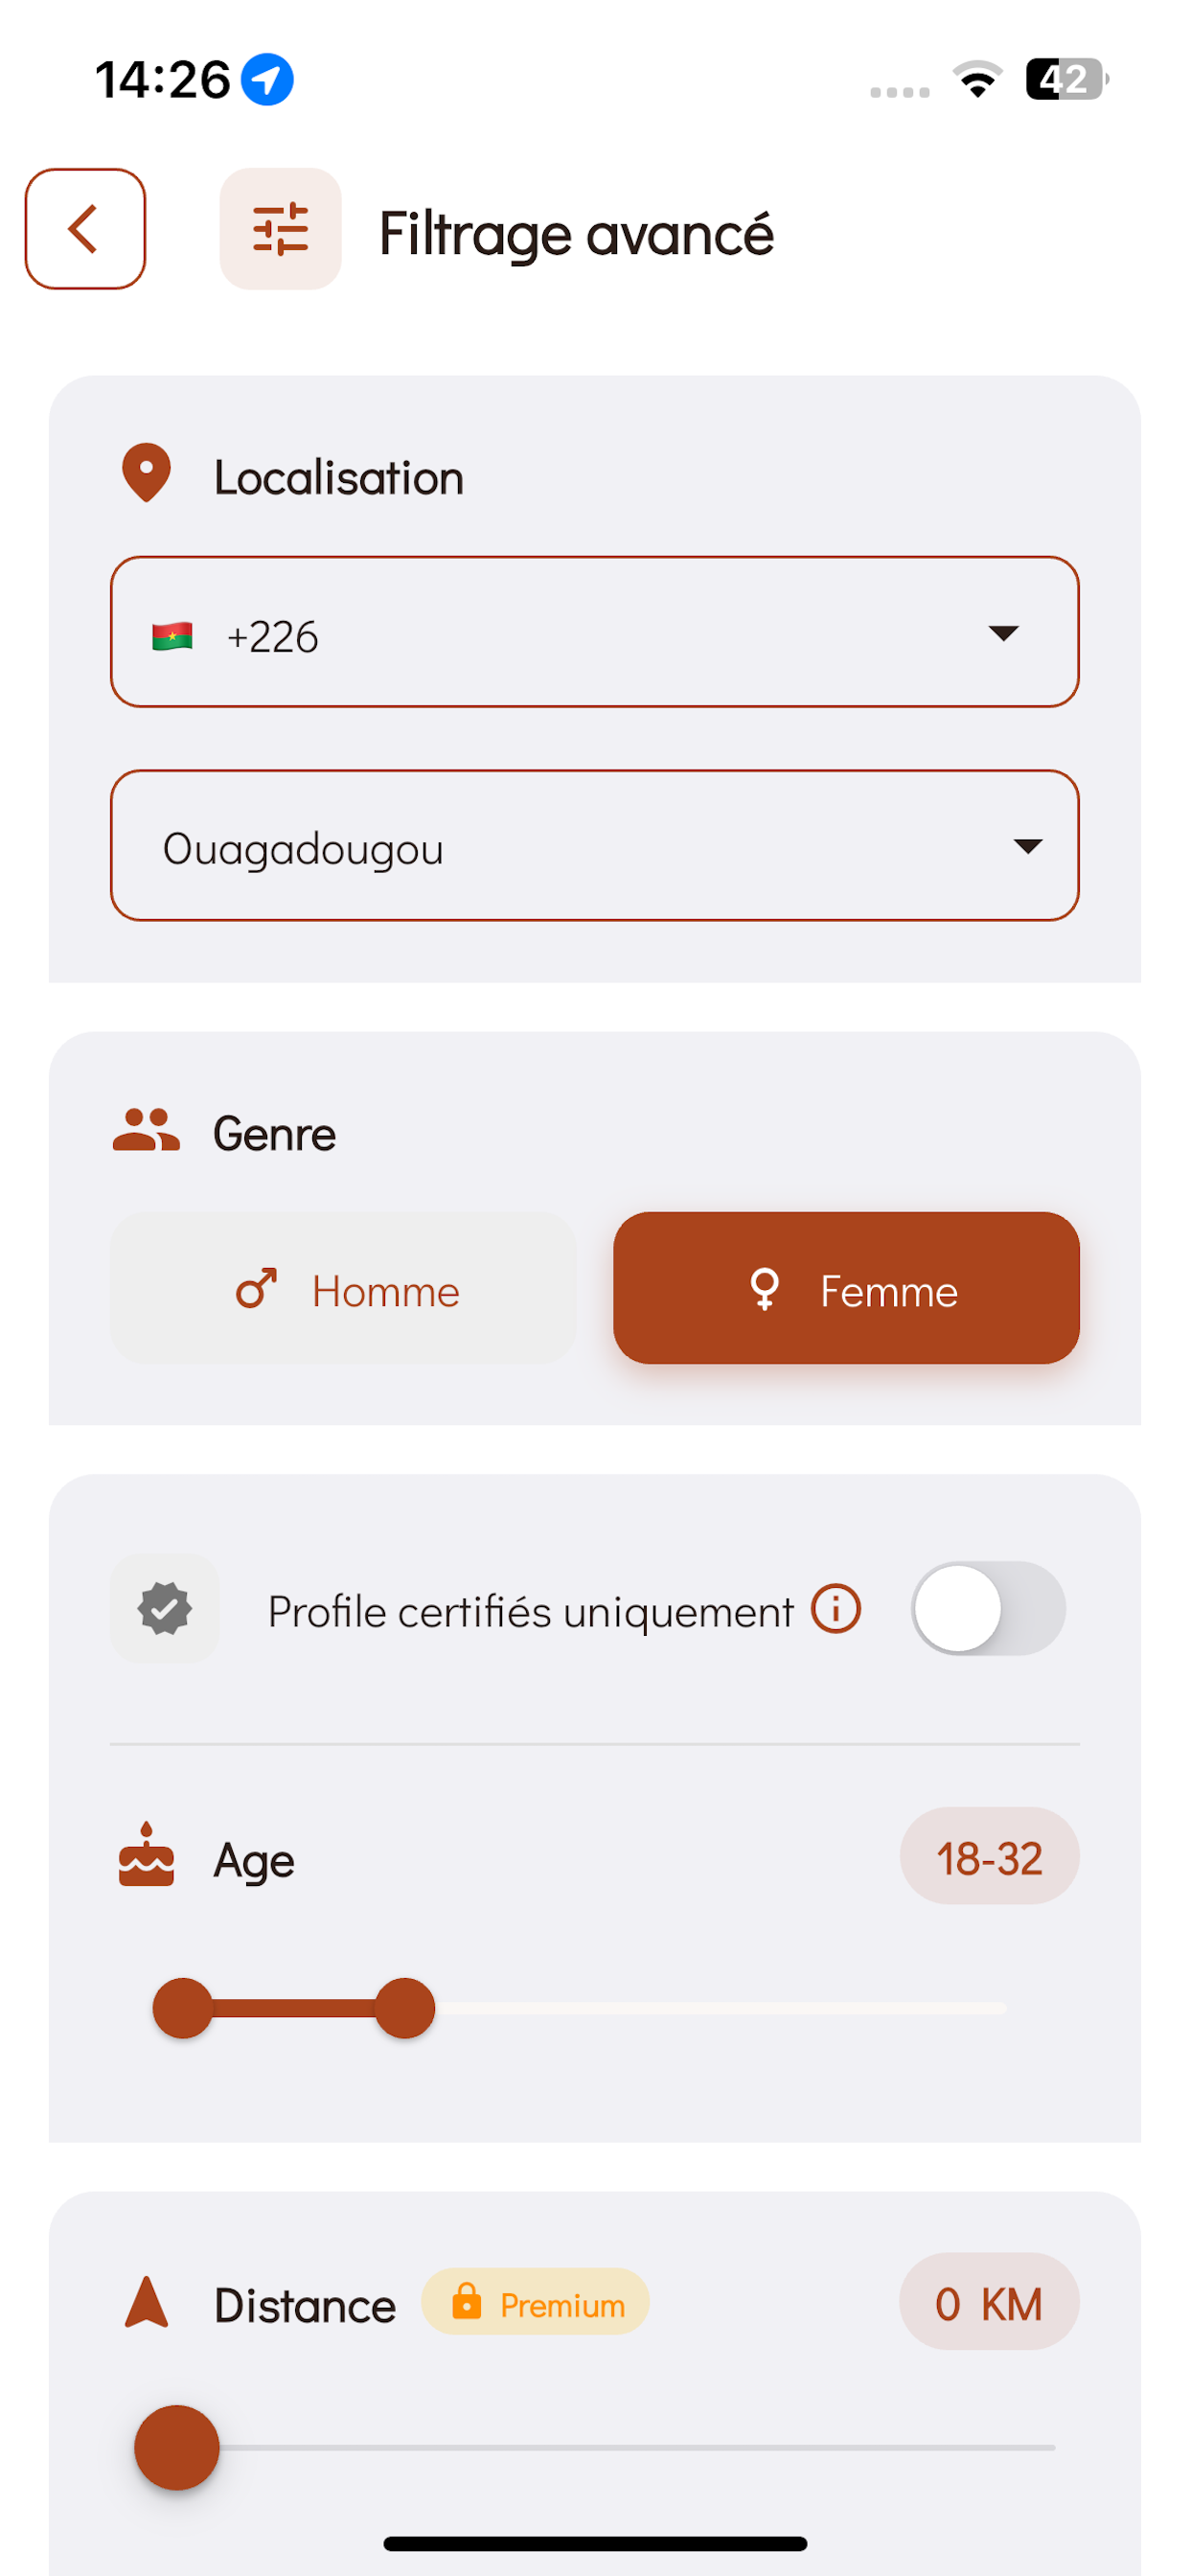The width and height of the screenshot is (1190, 2576).
Task: Tap the Burkina Faso flag icon
Action: point(172,636)
